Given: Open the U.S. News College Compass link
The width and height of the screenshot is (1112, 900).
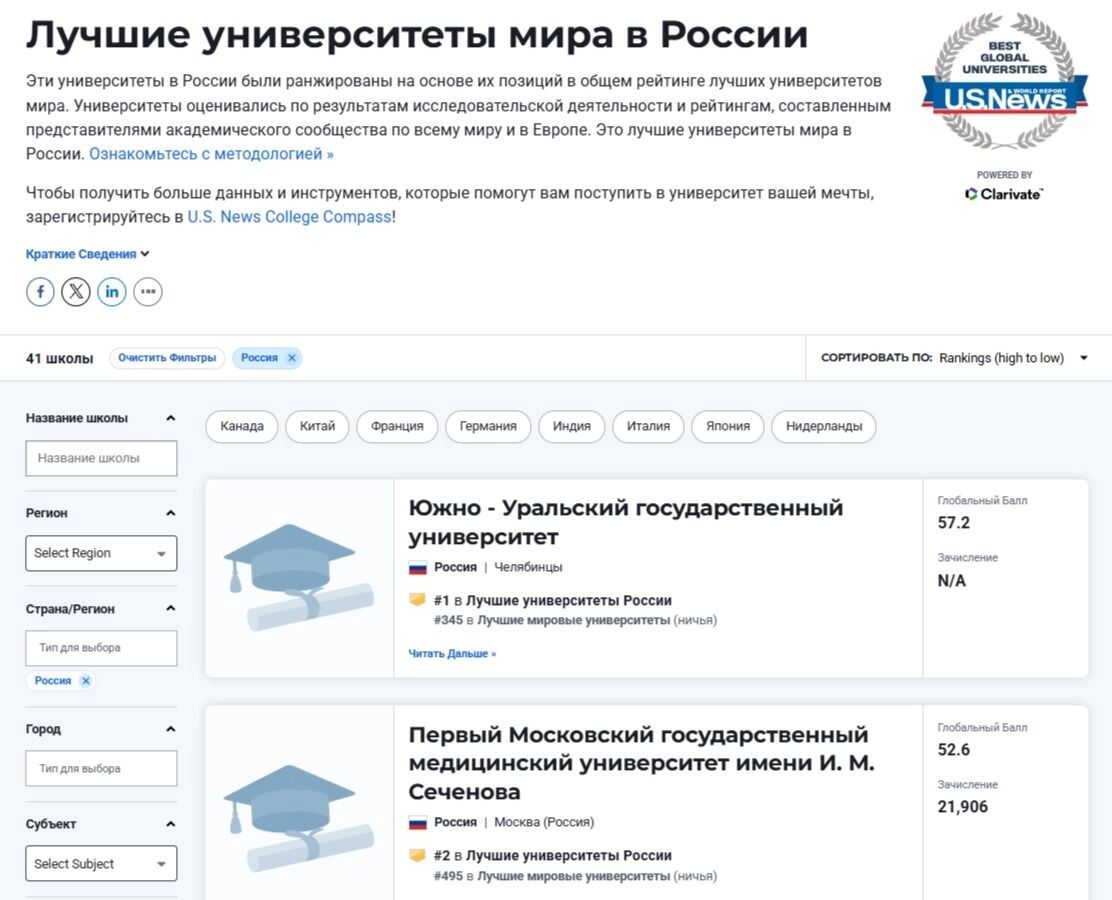Looking at the screenshot, I should [289, 217].
